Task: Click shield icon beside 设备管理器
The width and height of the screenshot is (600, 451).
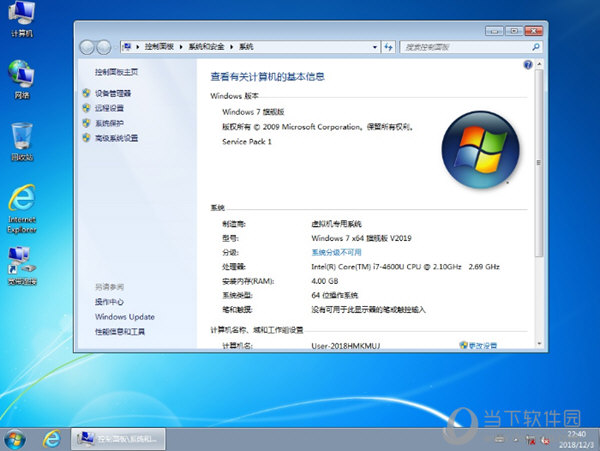Action: [86, 93]
